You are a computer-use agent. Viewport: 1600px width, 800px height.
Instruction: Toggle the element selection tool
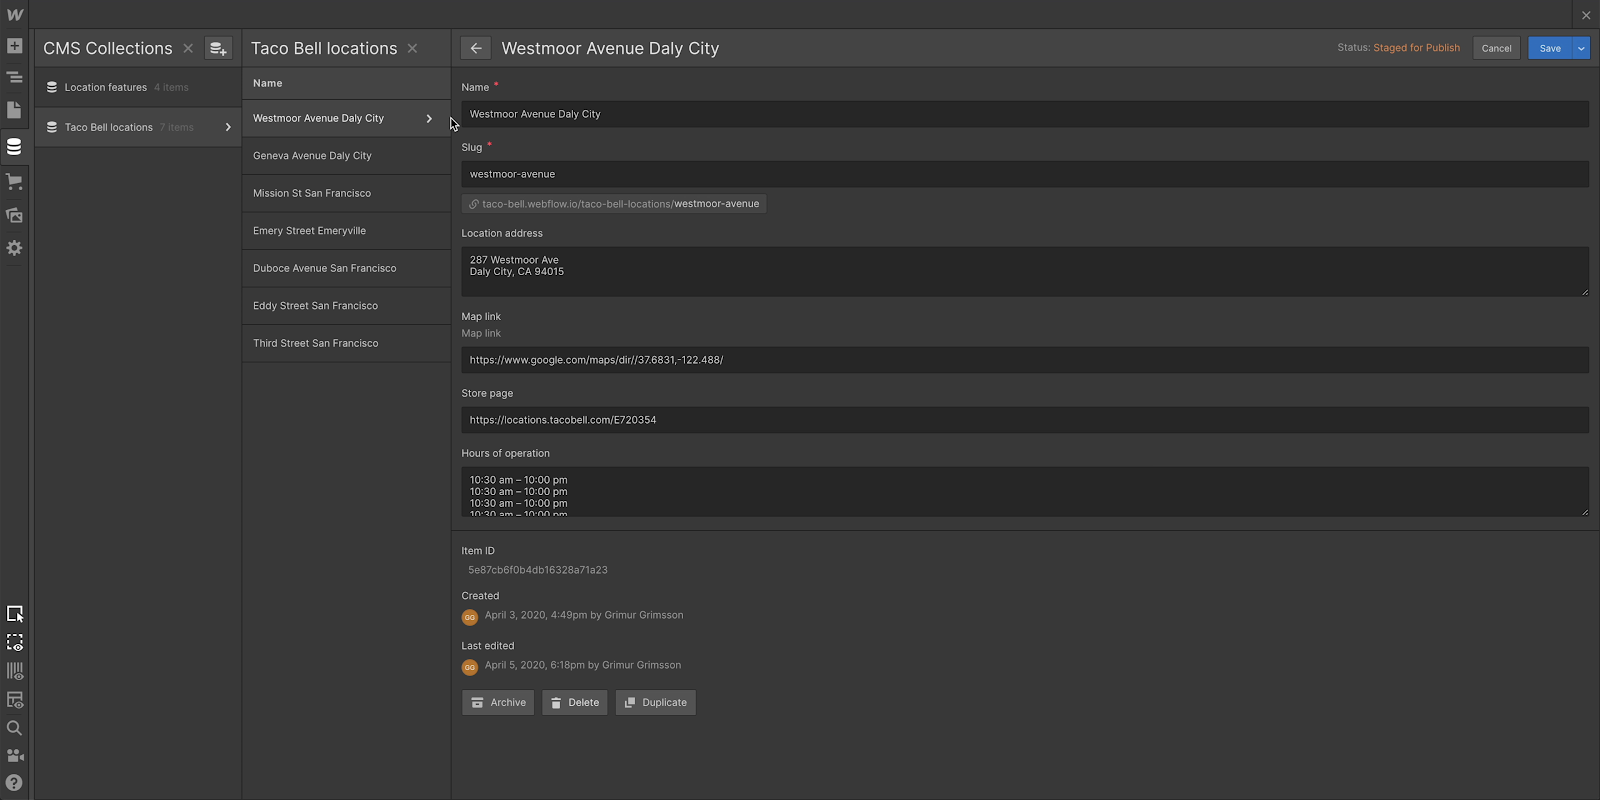[15, 614]
